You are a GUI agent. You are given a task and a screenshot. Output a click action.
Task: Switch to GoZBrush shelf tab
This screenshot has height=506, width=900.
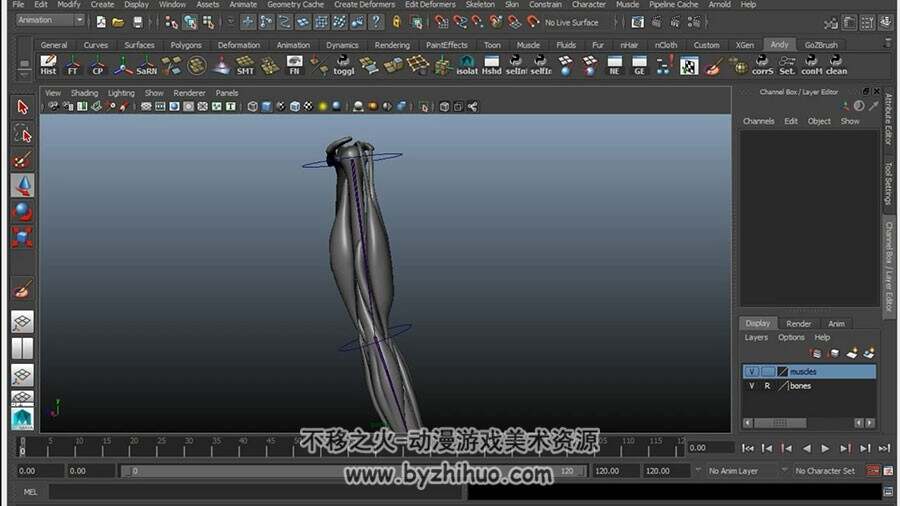[821, 45]
